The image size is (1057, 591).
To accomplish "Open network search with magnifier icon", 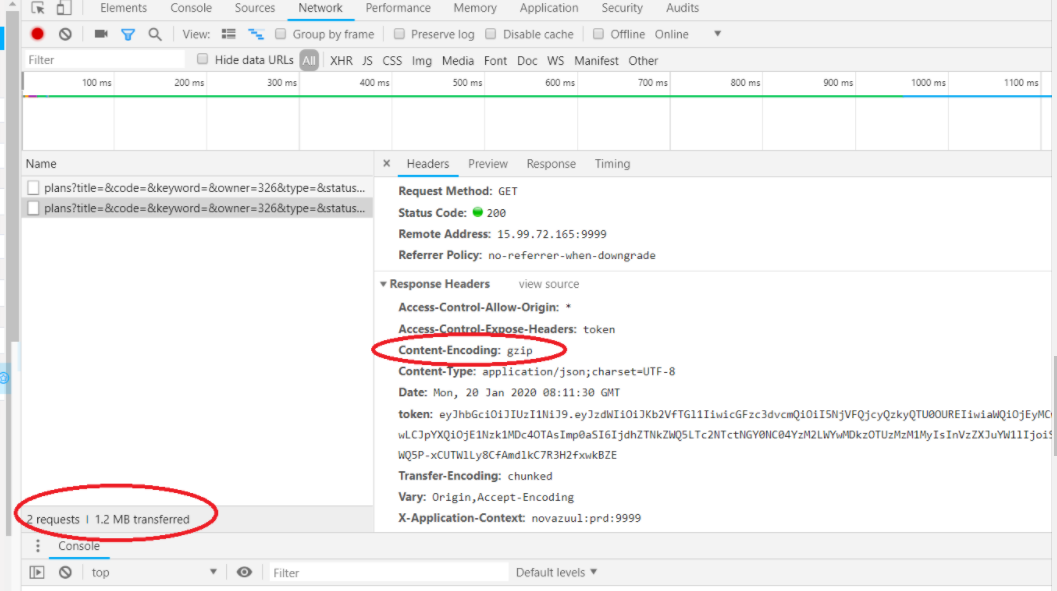I will coord(155,34).
